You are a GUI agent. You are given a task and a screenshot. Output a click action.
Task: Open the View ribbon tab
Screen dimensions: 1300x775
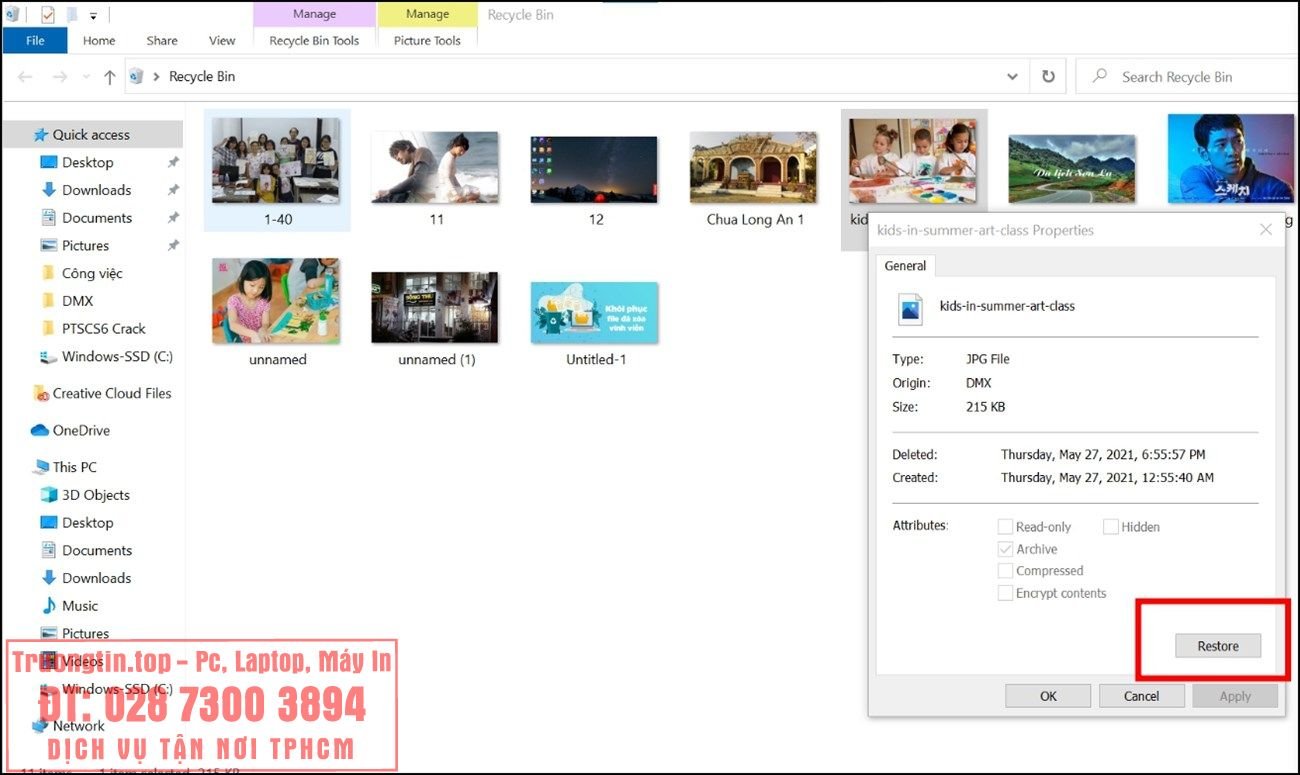[221, 40]
